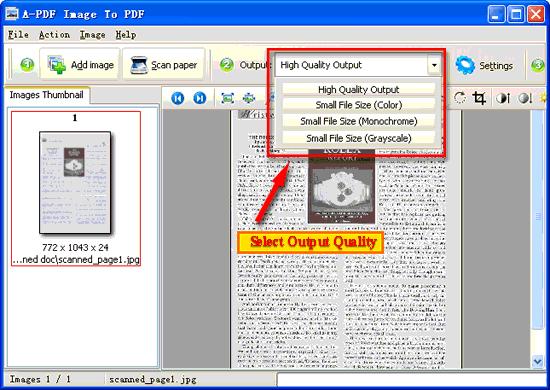Expand the Output quality dropdown arrow

pos(434,65)
